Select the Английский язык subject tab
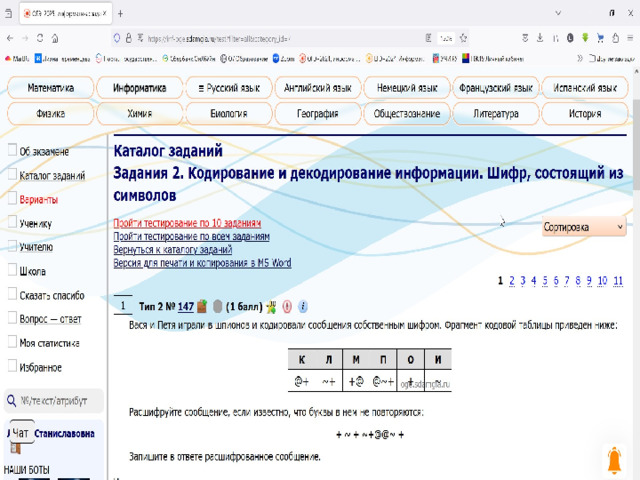The image size is (640, 480). click(318, 88)
